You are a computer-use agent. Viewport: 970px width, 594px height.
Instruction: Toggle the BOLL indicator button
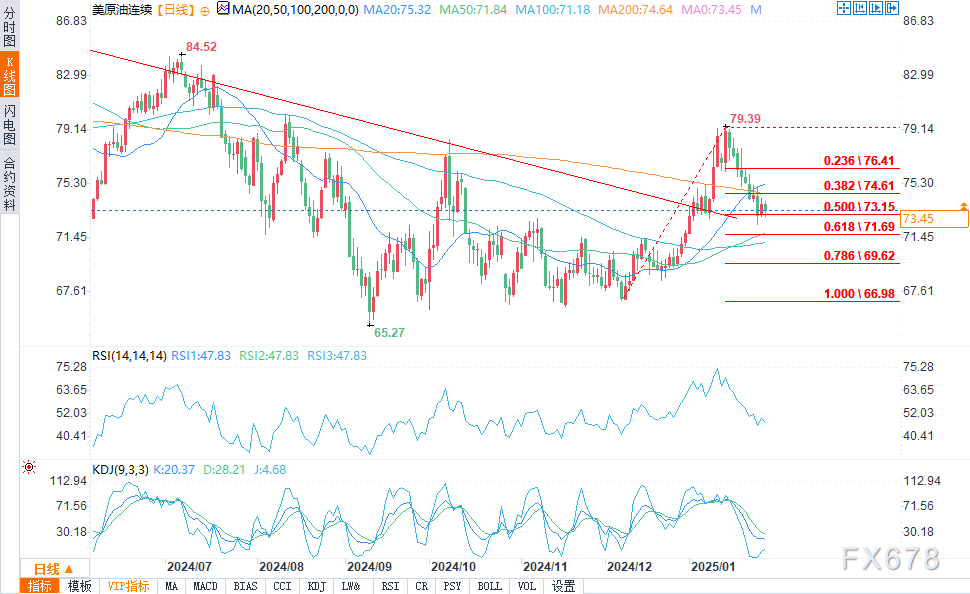490,586
